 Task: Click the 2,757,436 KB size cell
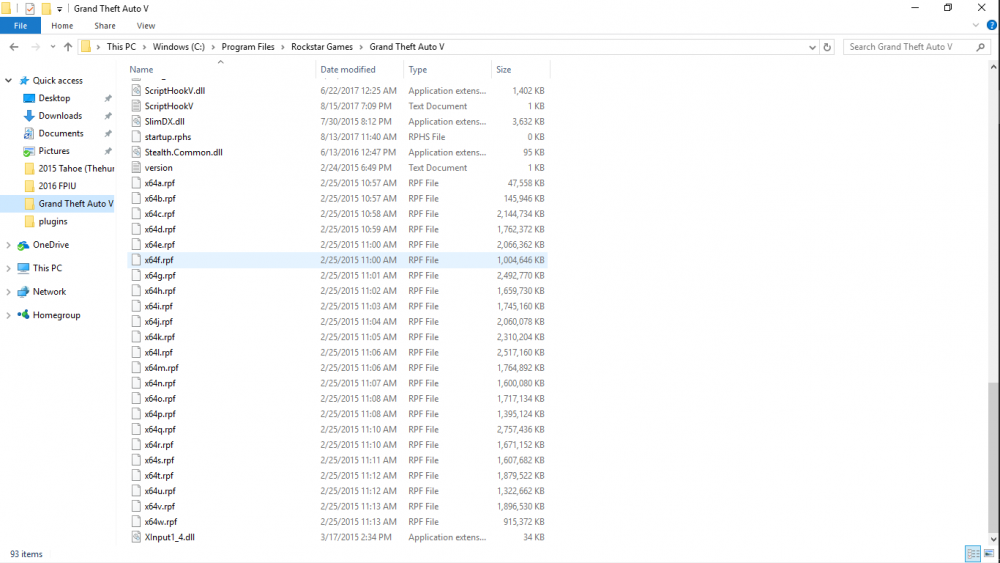[520, 429]
